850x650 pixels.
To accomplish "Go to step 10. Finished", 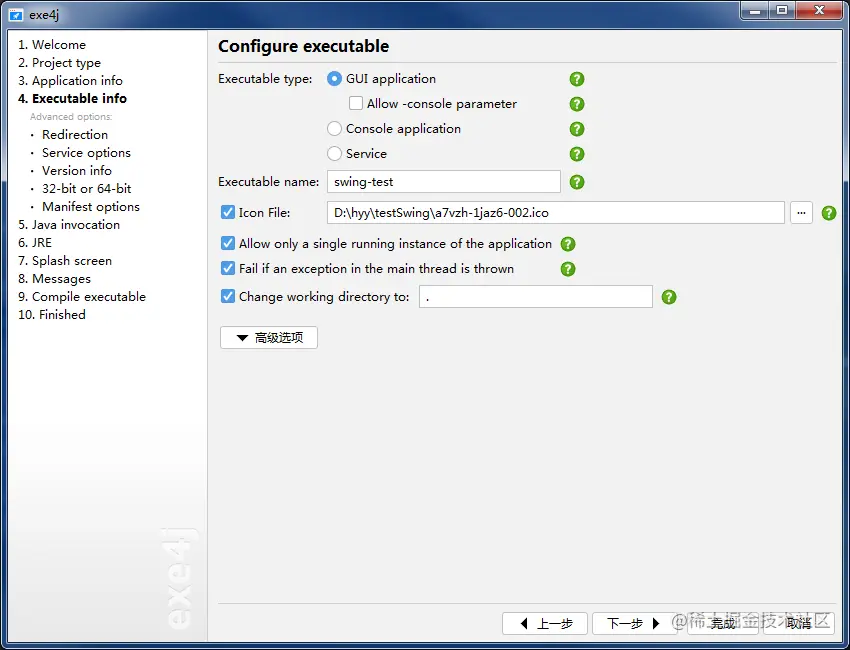I will (52, 315).
